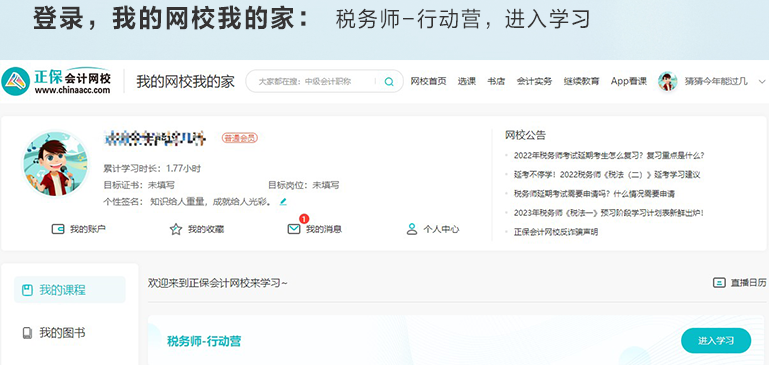Open notice 正保会计网校反诈骗声明
Screen dimensions: 769x365
556,232
